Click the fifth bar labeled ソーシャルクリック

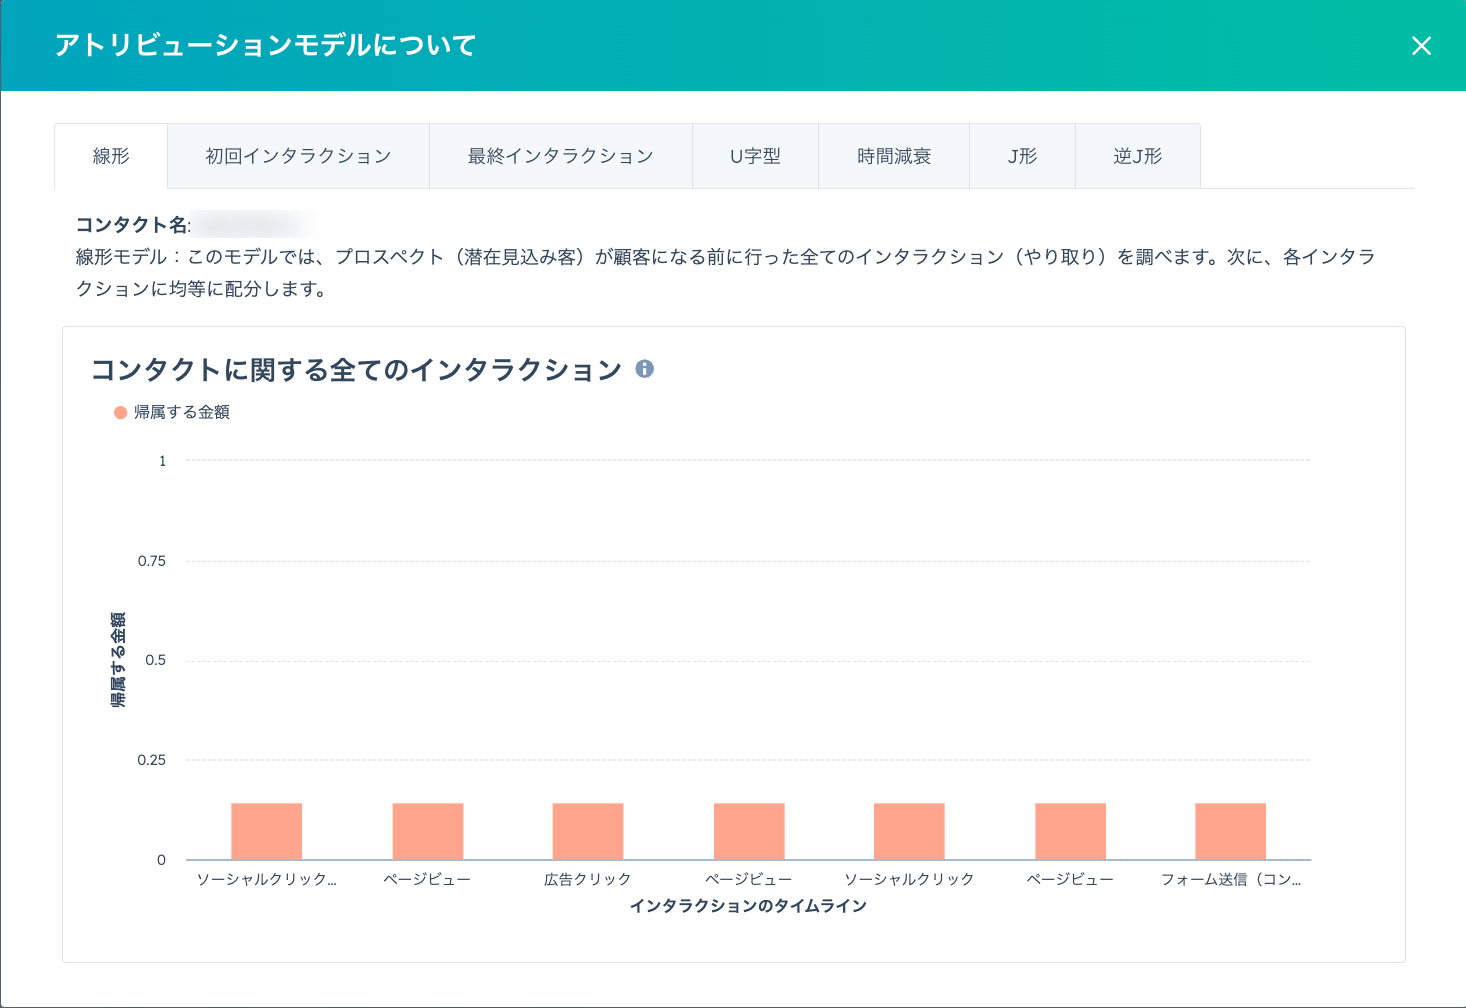pyautogui.click(x=909, y=831)
